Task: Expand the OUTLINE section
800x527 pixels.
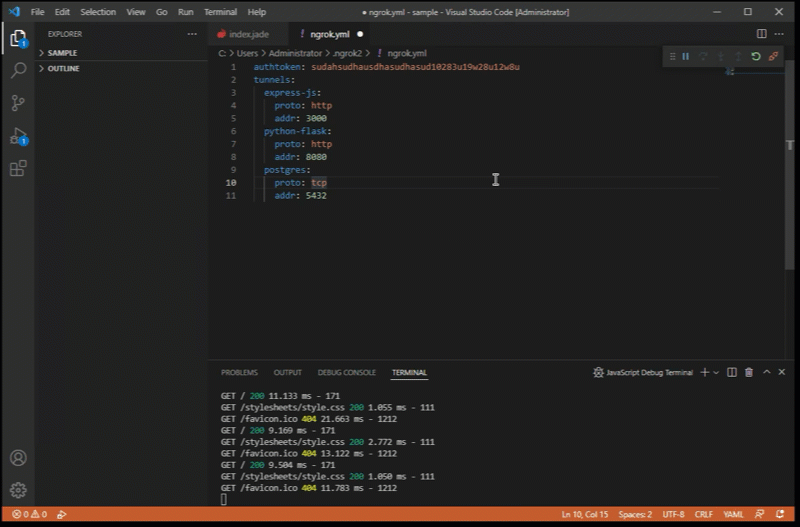Action: coord(62,68)
